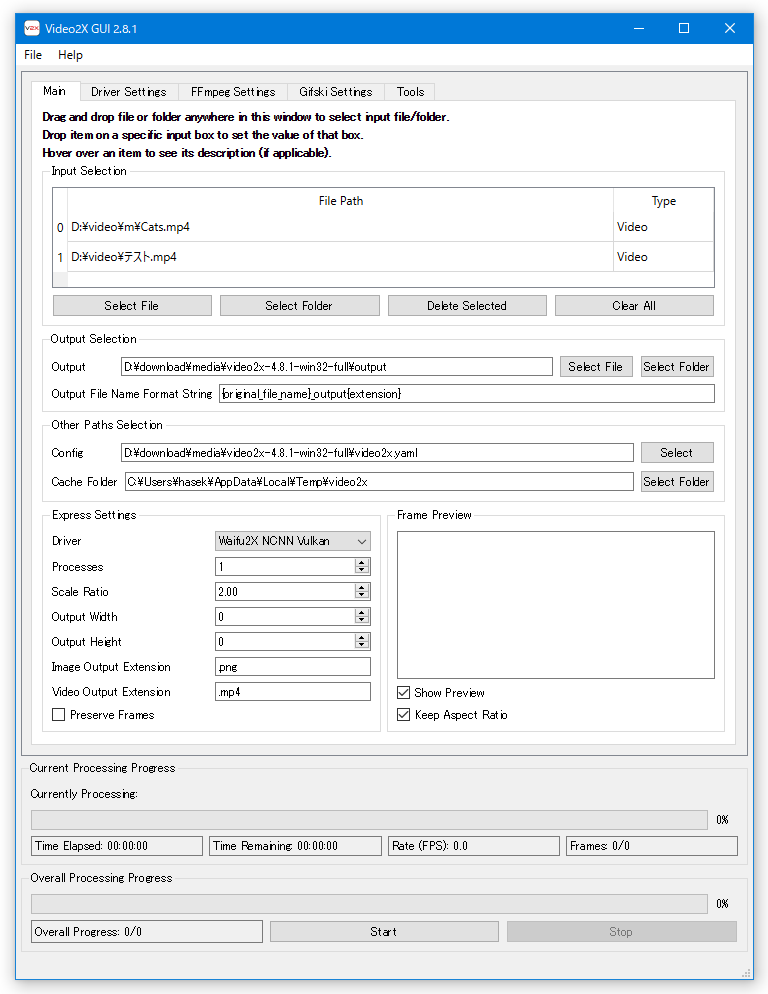The image size is (768, 994).
Task: Click Select Folder next to Cache Folder
Action: coord(677,482)
